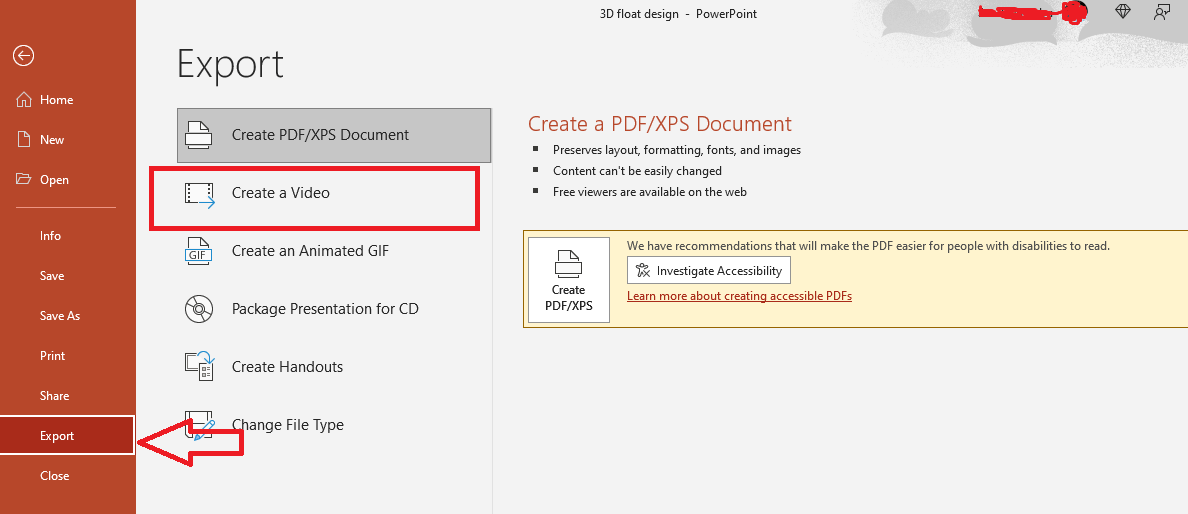The height and width of the screenshot is (514, 1188).
Task: Choose Save As in the sidebar
Action: [x=68, y=316]
